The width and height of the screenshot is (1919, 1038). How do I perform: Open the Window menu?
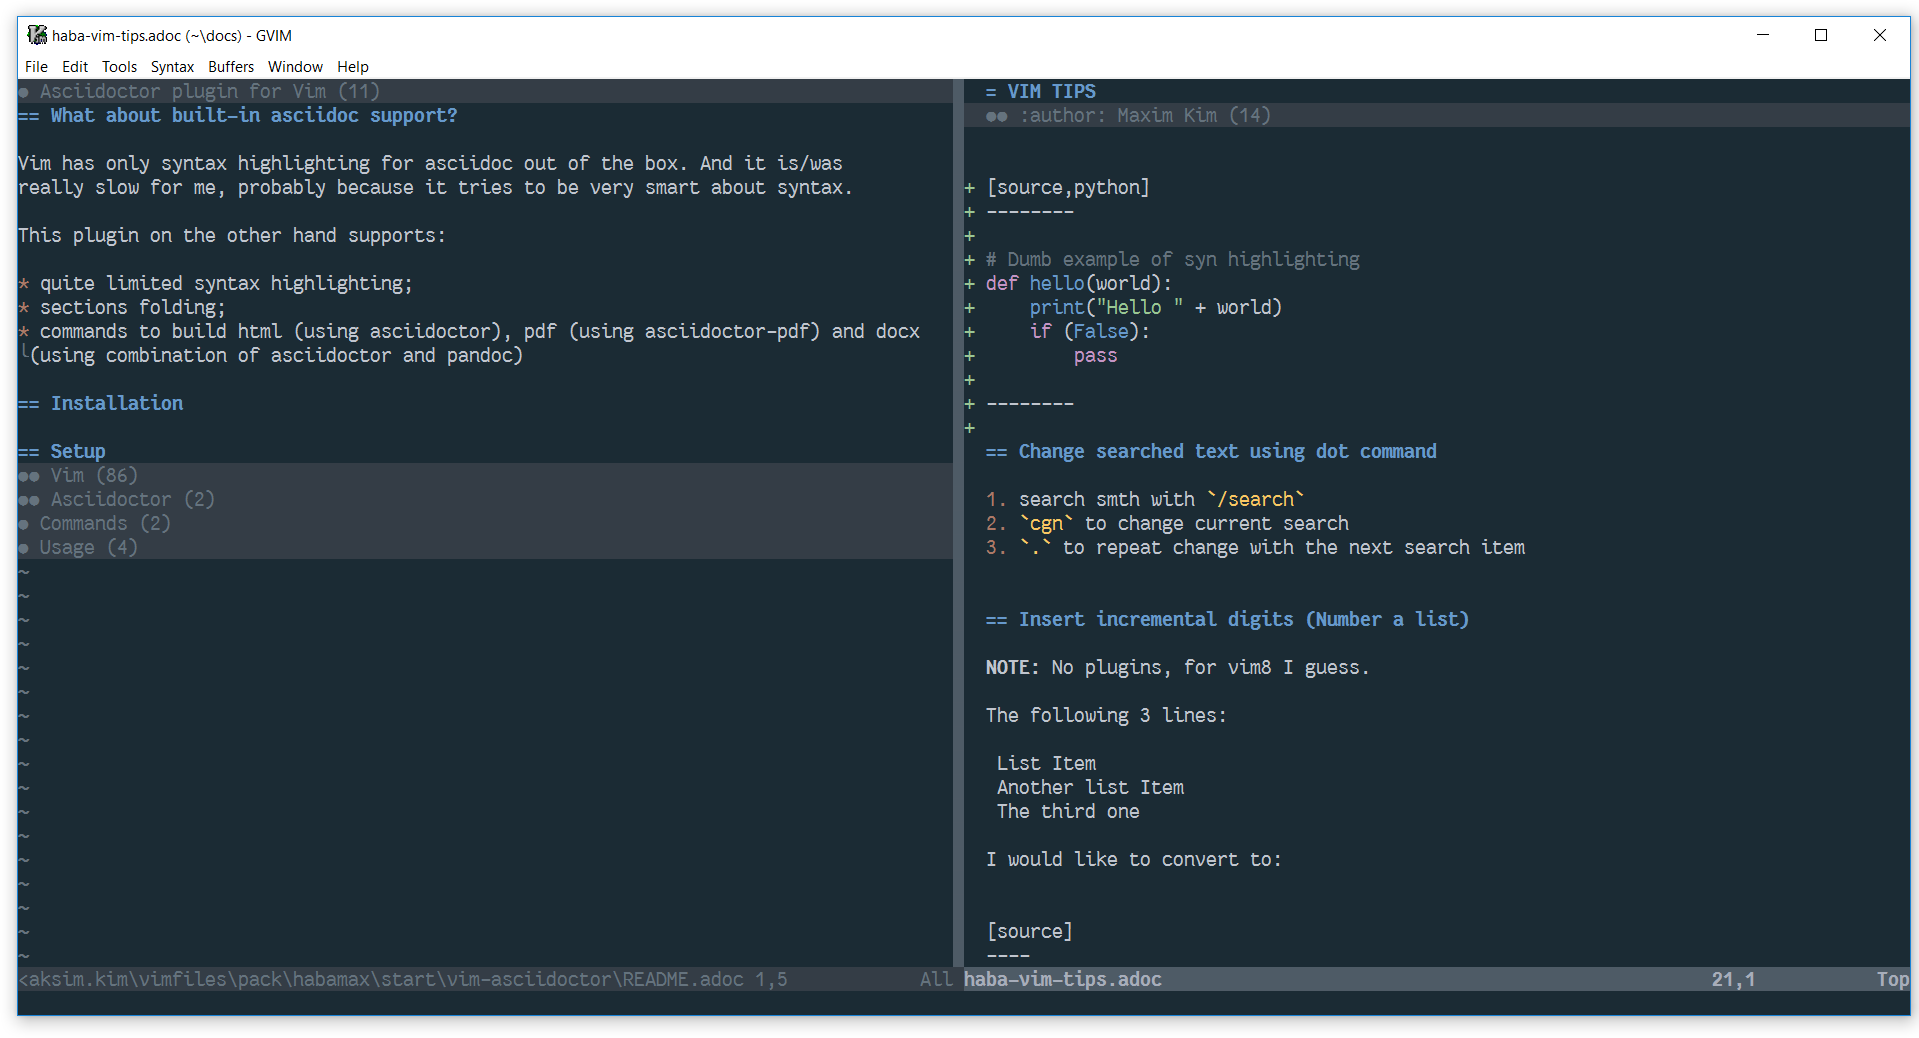295,67
